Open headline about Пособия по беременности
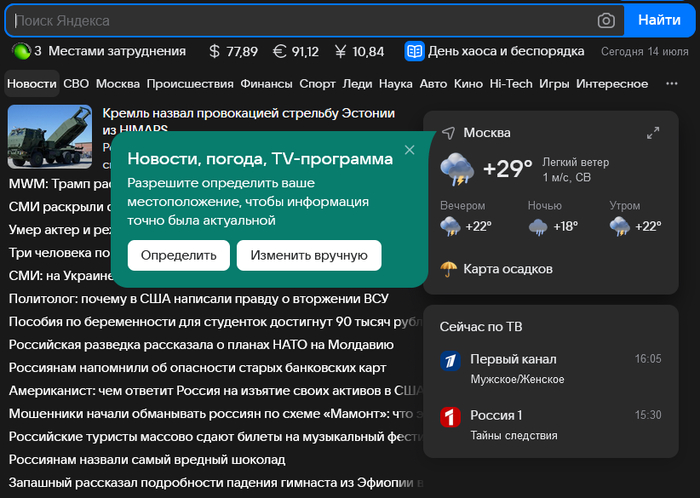 coord(216,322)
